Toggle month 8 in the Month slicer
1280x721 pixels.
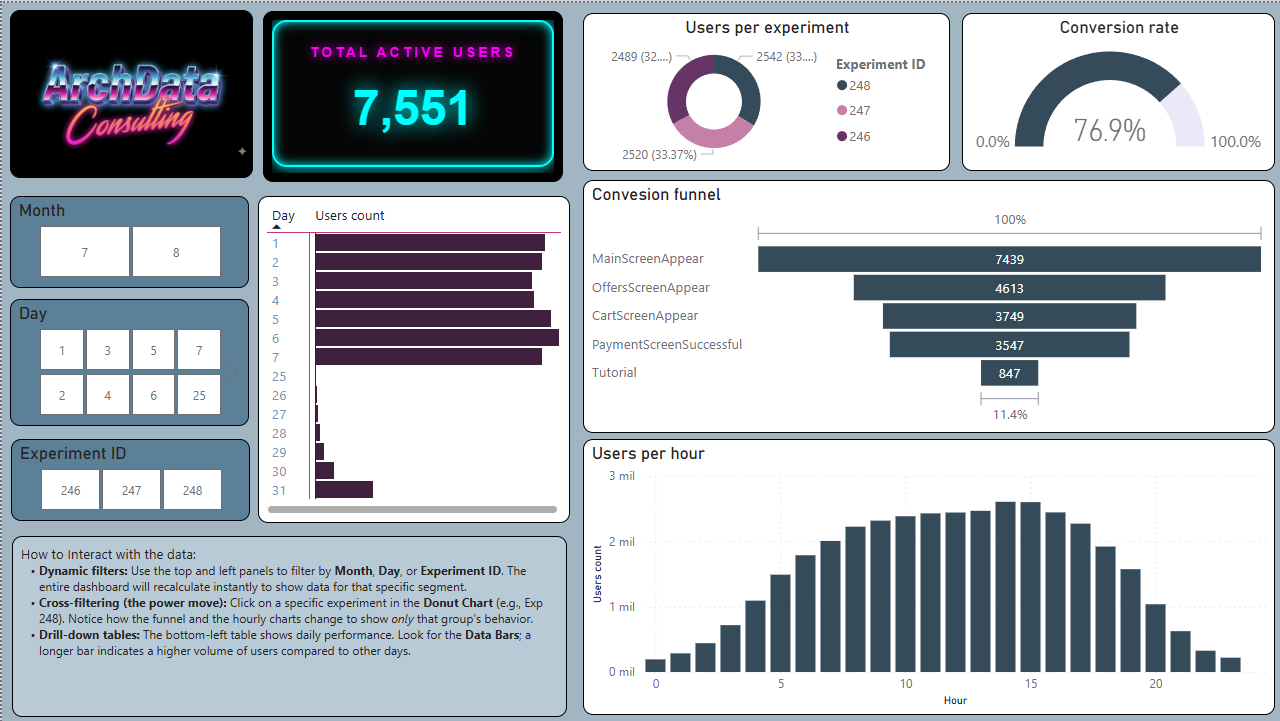point(176,251)
